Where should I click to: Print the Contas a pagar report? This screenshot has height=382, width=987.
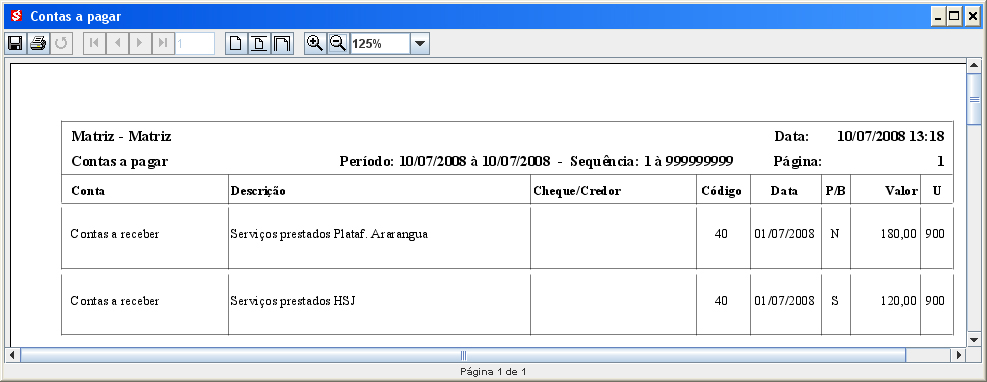(38, 43)
